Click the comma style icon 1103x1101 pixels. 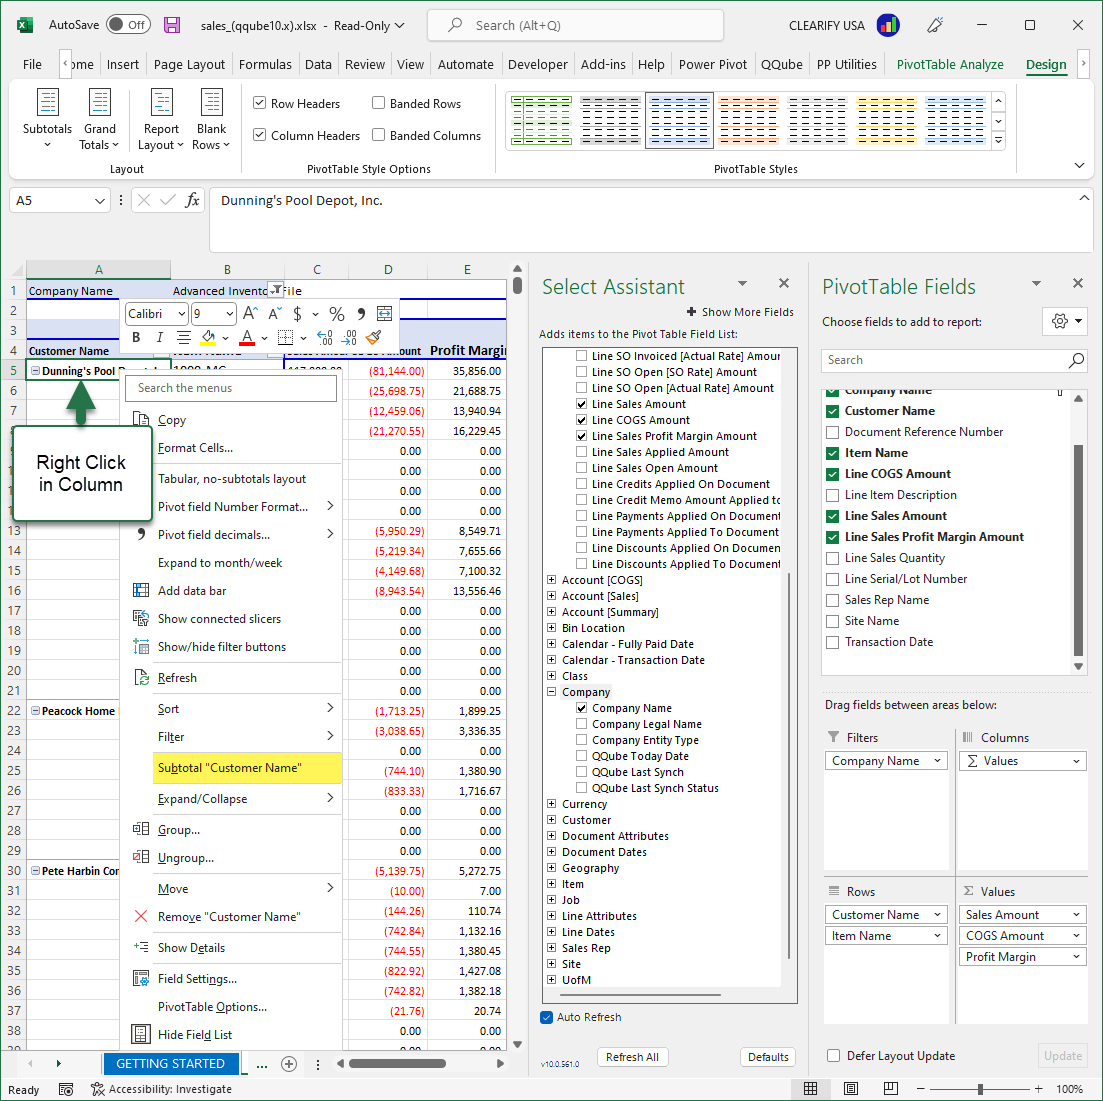[x=361, y=313]
